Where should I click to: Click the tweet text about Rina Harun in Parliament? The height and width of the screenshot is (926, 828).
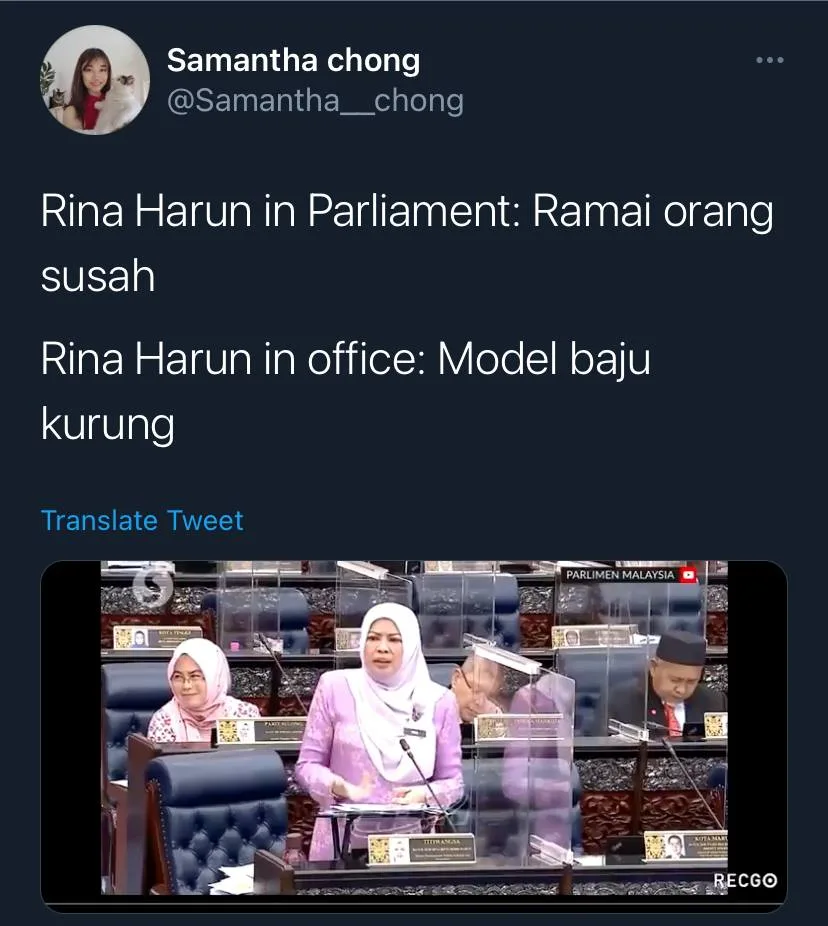[407, 243]
